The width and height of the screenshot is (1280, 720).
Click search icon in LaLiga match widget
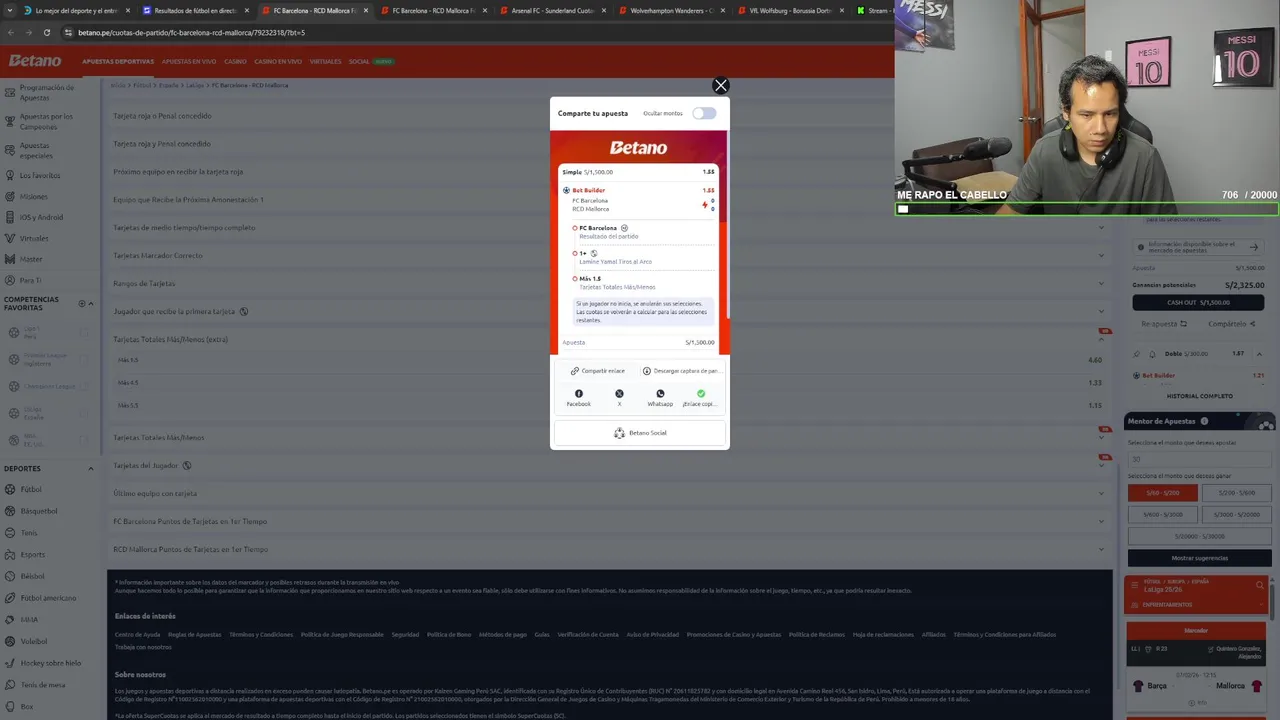click(x=1260, y=585)
